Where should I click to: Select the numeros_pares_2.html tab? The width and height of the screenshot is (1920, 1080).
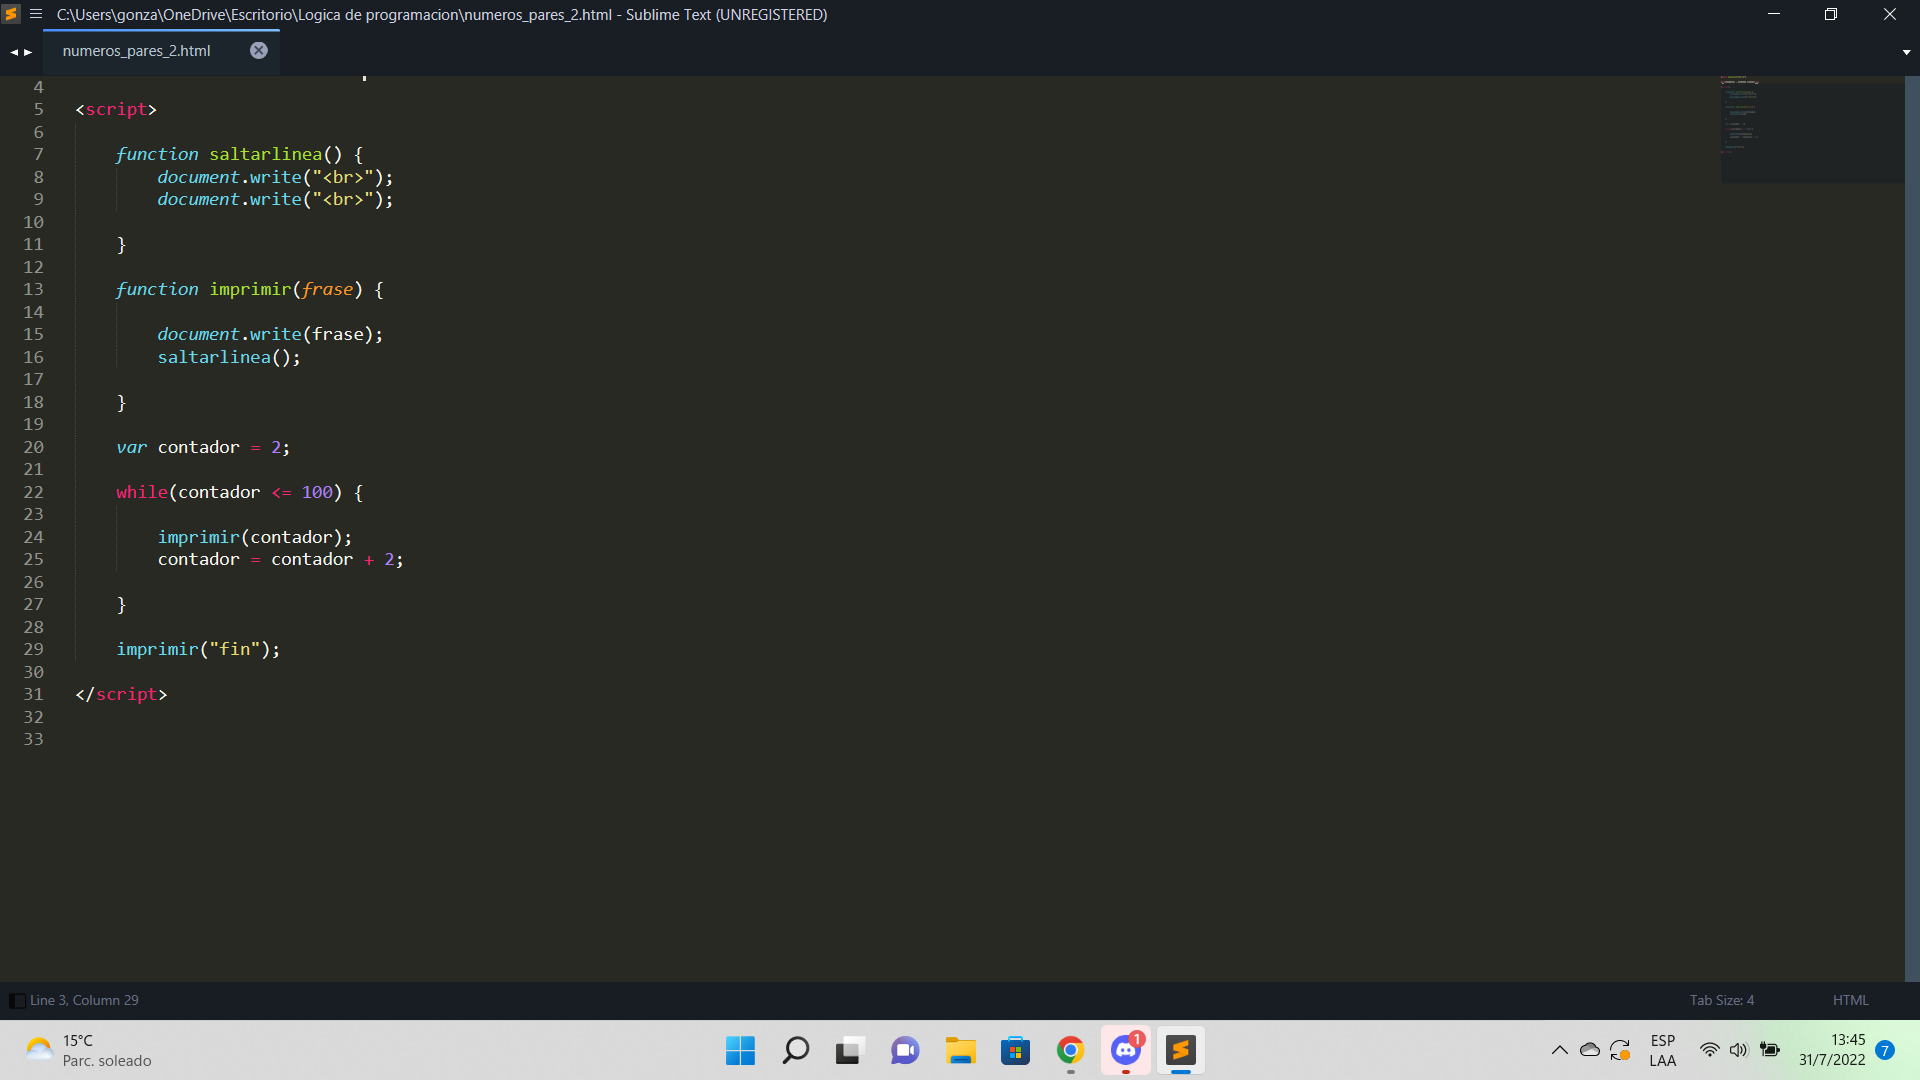point(137,50)
